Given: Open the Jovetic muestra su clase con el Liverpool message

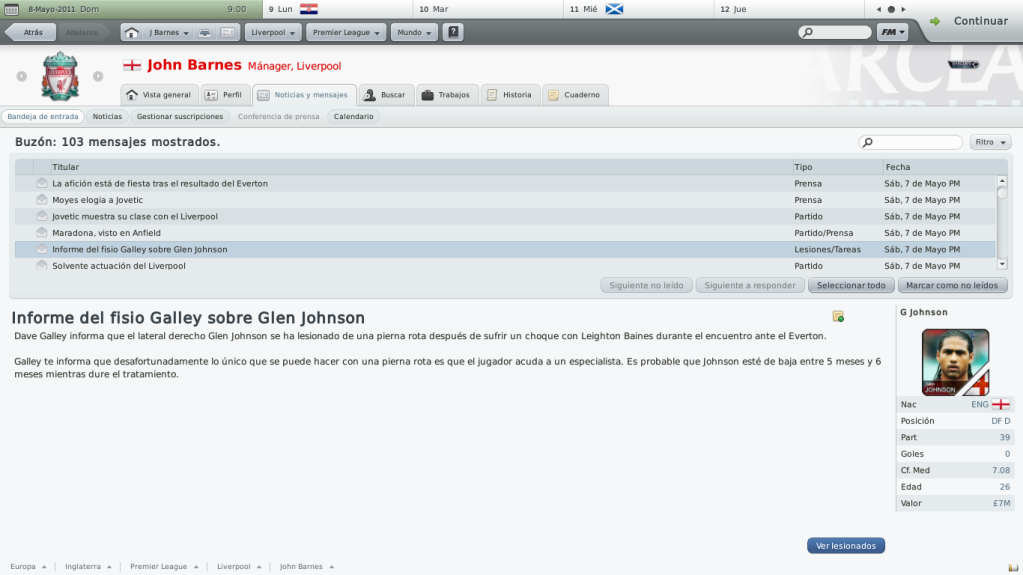Looking at the screenshot, I should [x=505, y=216].
